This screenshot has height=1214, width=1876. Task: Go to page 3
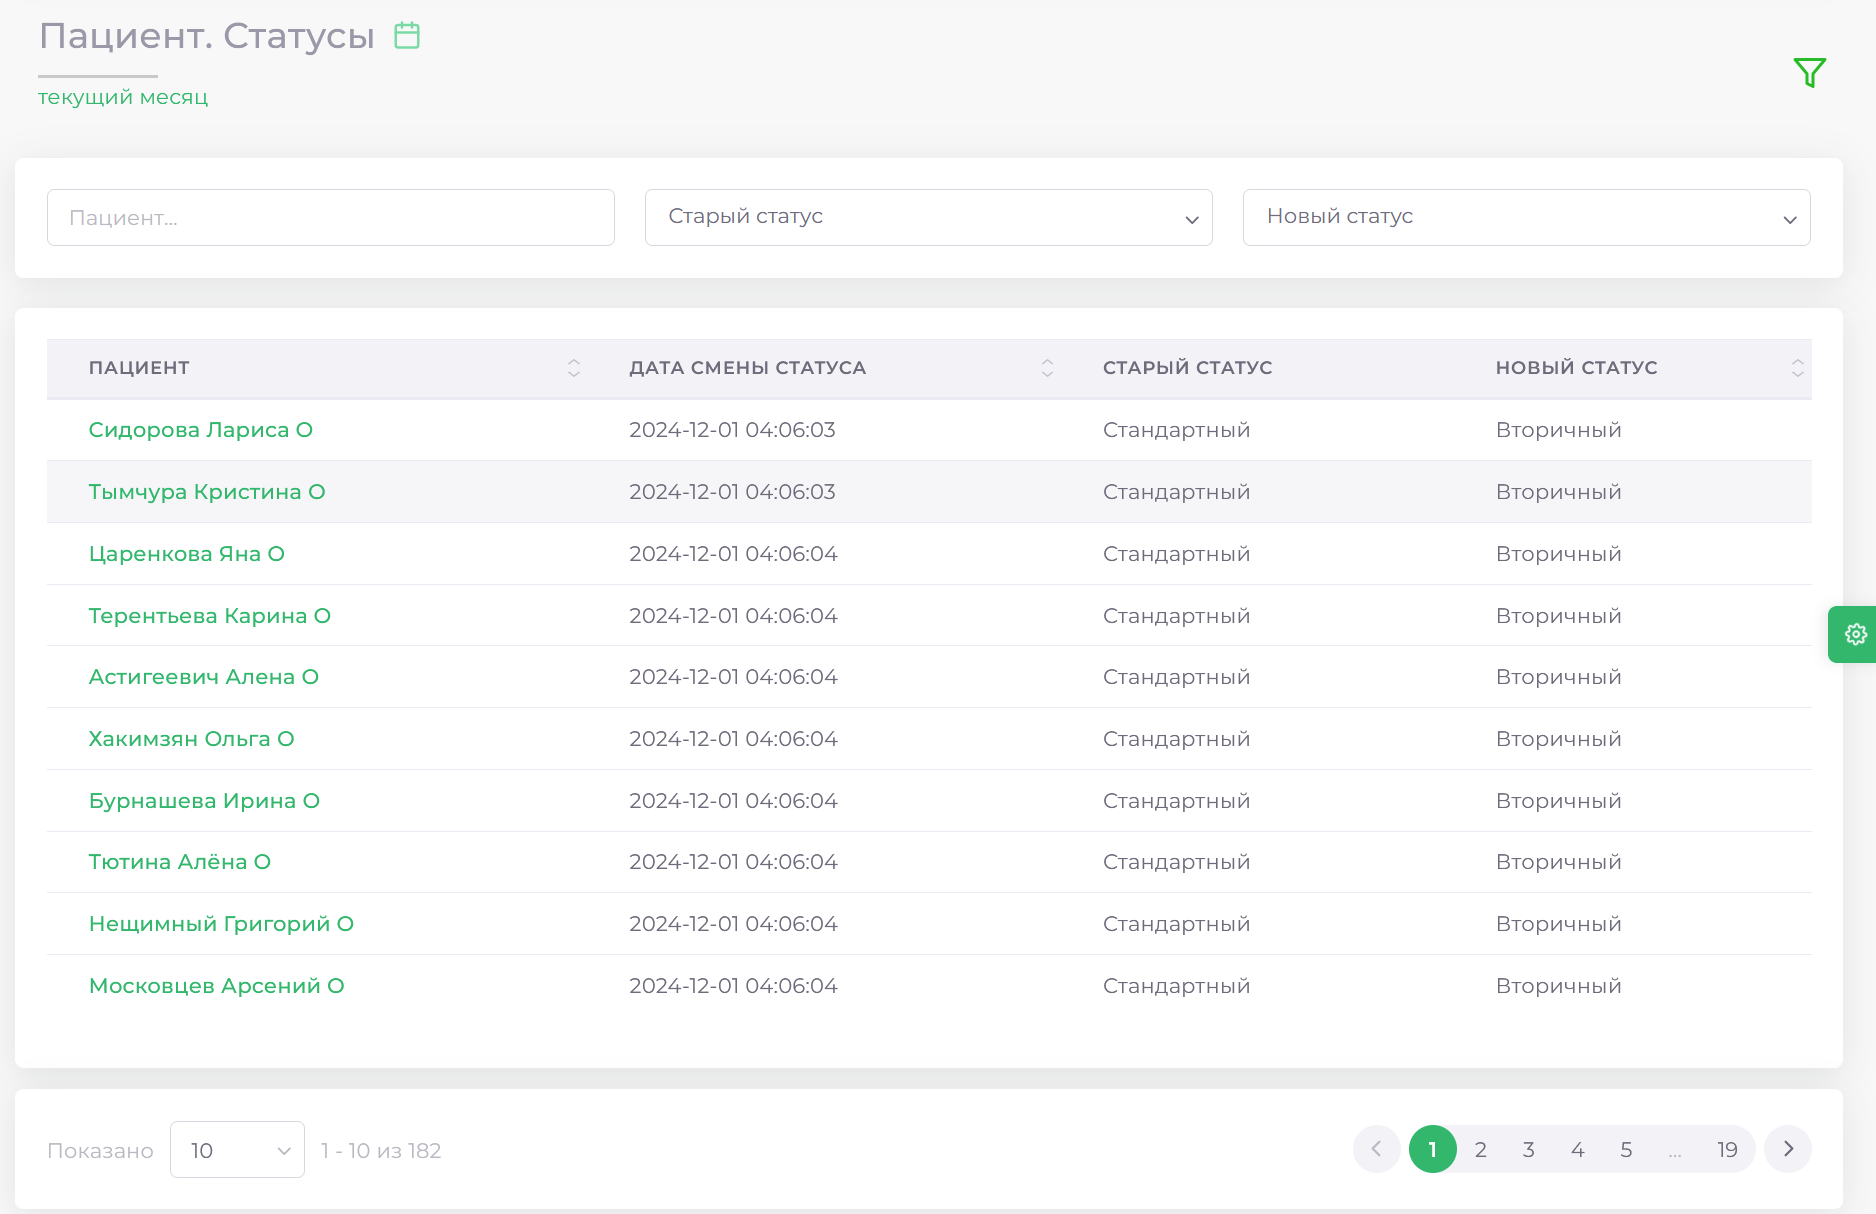click(x=1528, y=1150)
